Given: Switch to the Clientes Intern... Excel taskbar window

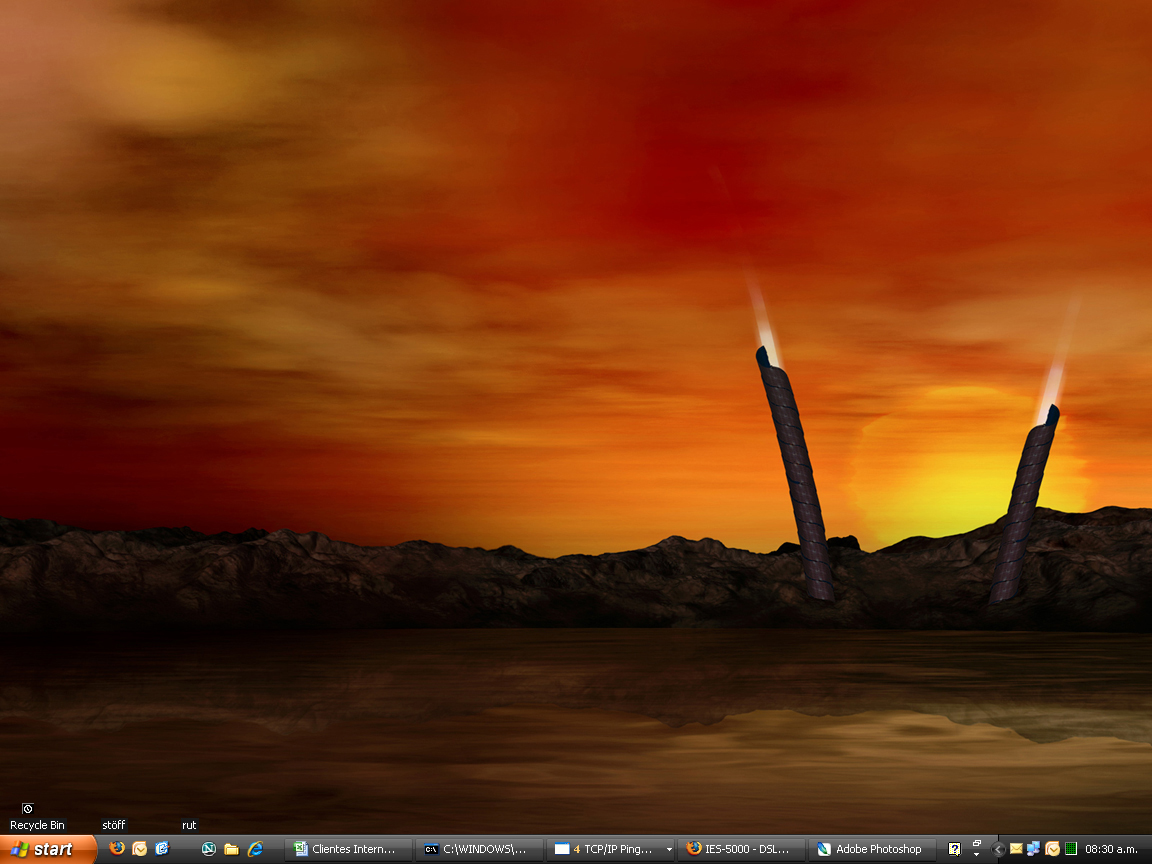Looking at the screenshot, I should (350, 849).
